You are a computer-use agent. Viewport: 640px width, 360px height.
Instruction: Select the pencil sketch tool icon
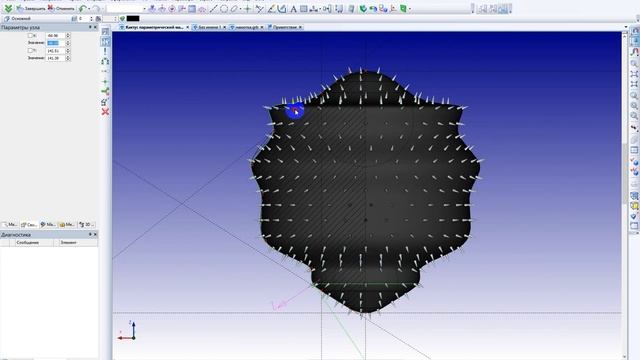pos(271,9)
